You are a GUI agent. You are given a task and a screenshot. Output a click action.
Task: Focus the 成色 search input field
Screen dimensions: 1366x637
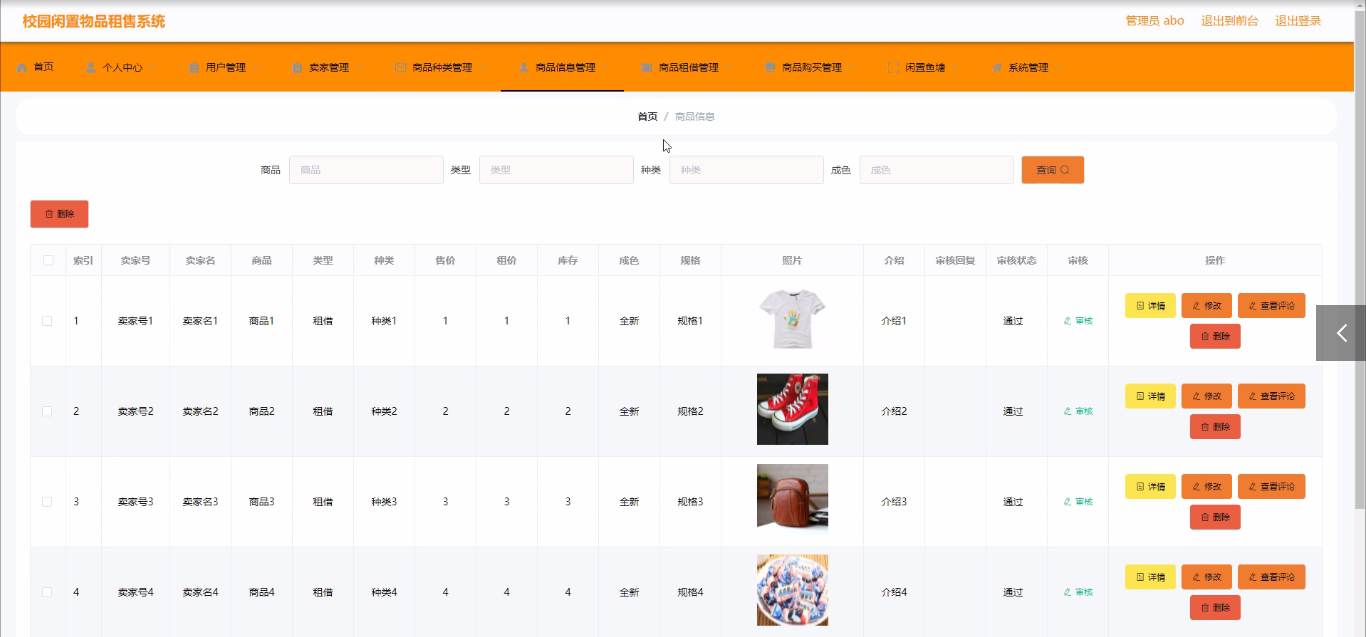click(x=935, y=170)
